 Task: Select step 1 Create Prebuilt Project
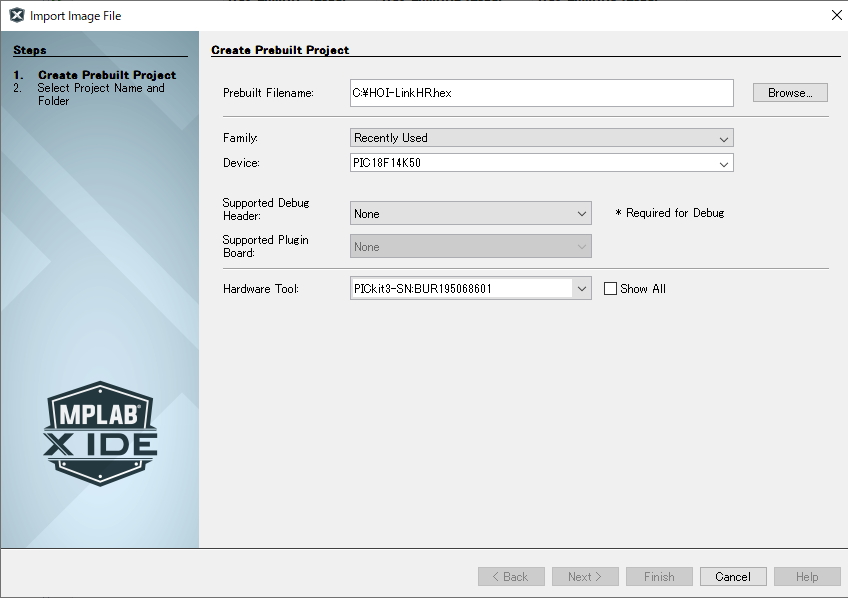[107, 75]
